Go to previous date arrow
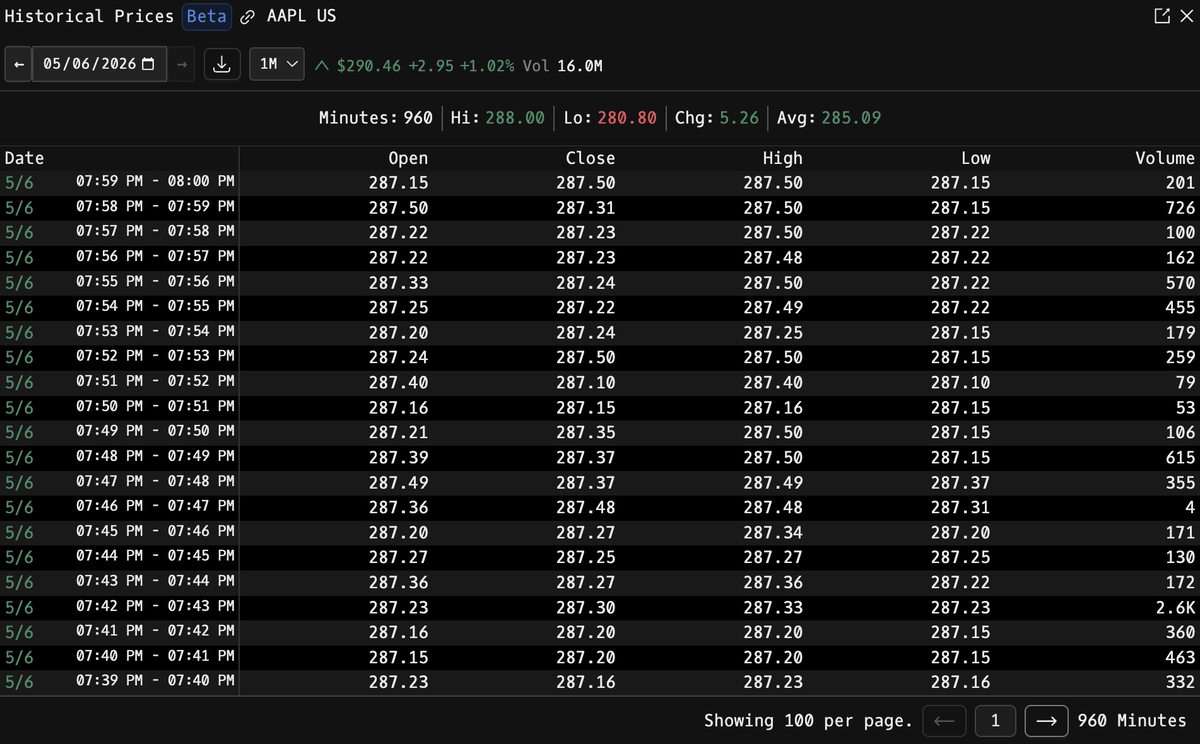Viewport: 1200px width, 744px height. pos(18,64)
